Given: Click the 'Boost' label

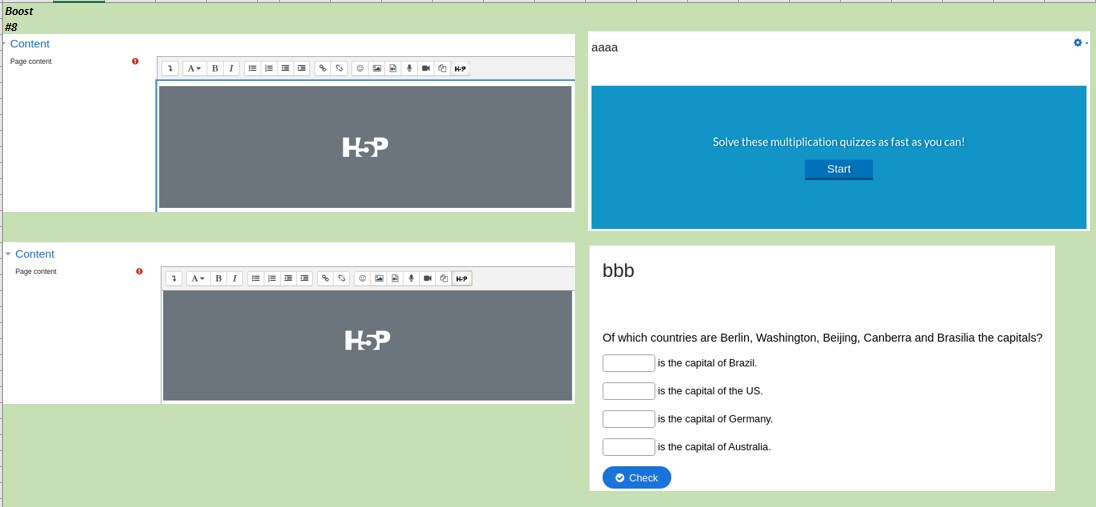Looking at the screenshot, I should [19, 11].
